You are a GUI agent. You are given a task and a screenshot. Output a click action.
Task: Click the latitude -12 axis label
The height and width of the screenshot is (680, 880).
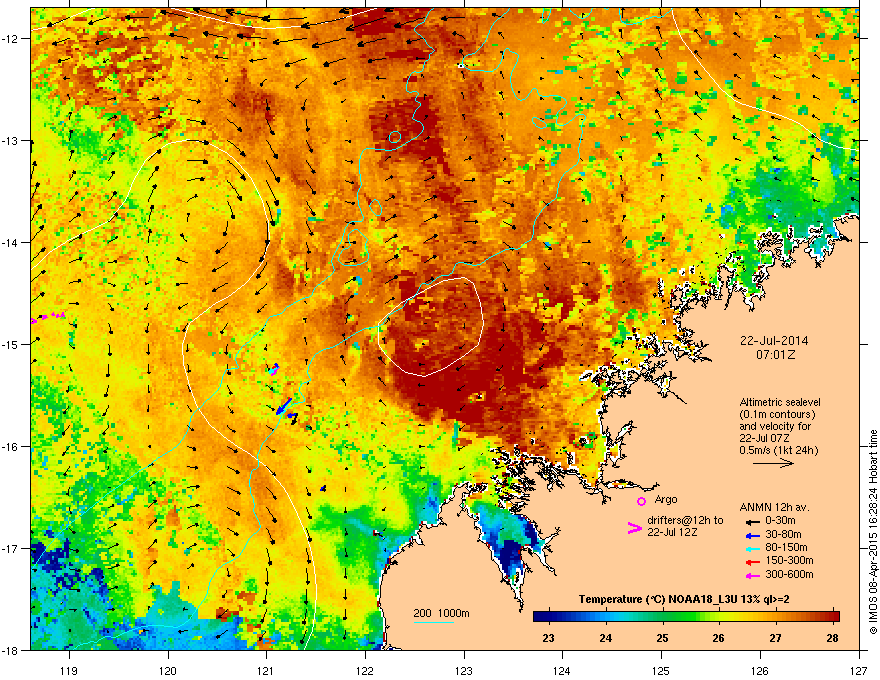pyautogui.click(x=11, y=39)
